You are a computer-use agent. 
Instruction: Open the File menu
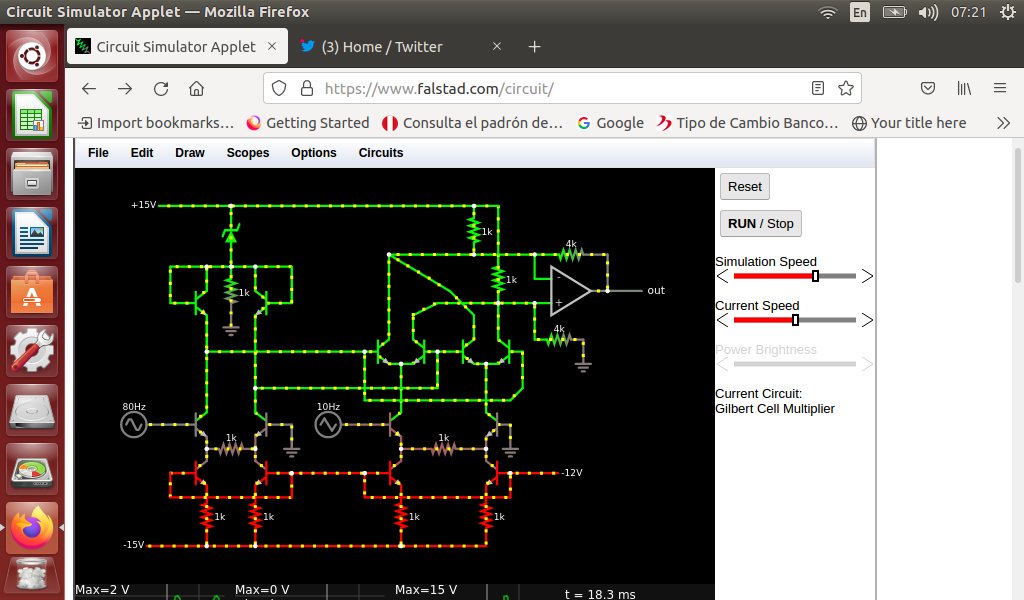[98, 153]
